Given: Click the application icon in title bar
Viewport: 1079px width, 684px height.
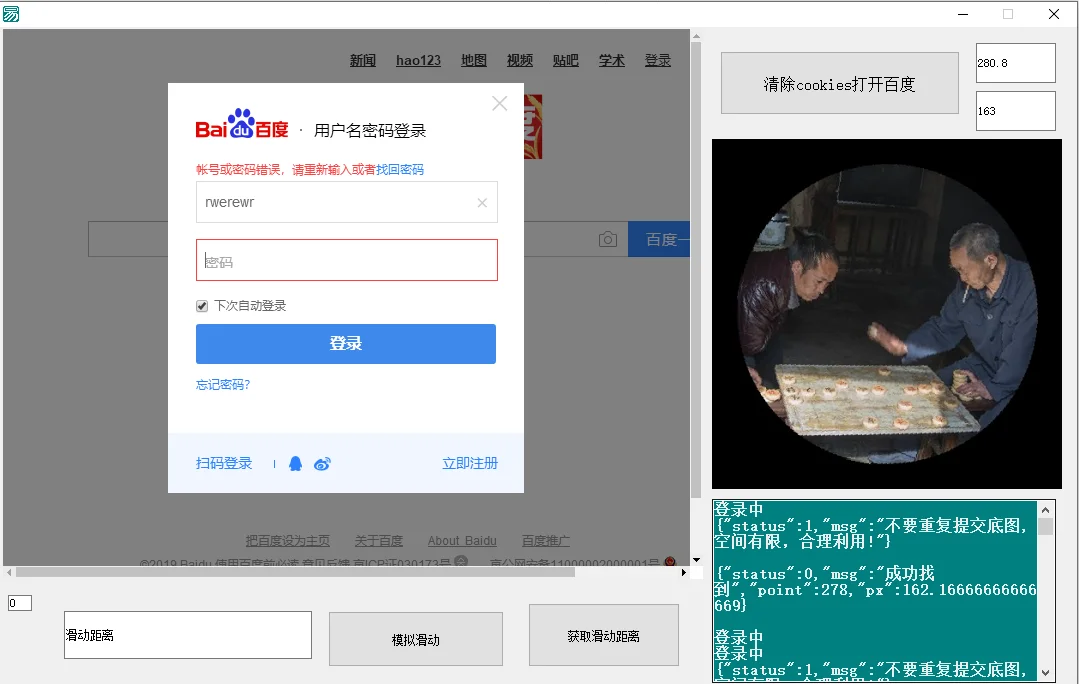Looking at the screenshot, I should 11,14.
